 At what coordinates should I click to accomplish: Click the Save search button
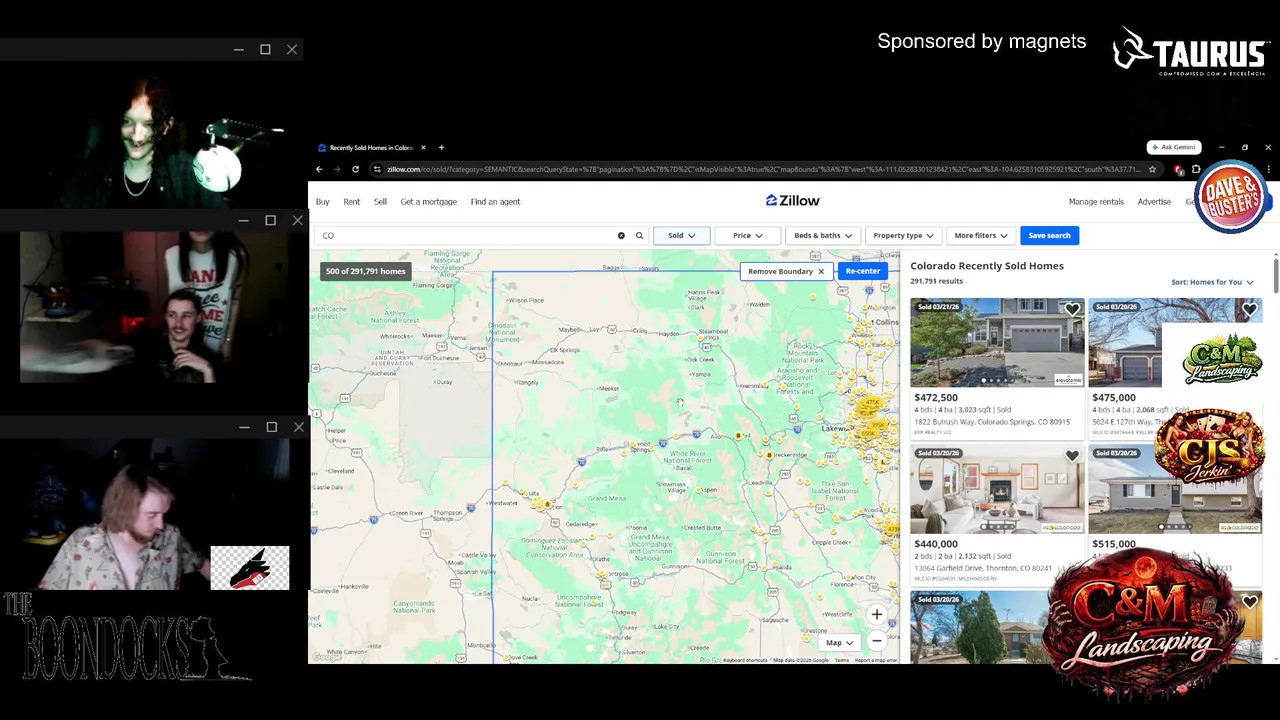(x=1049, y=235)
